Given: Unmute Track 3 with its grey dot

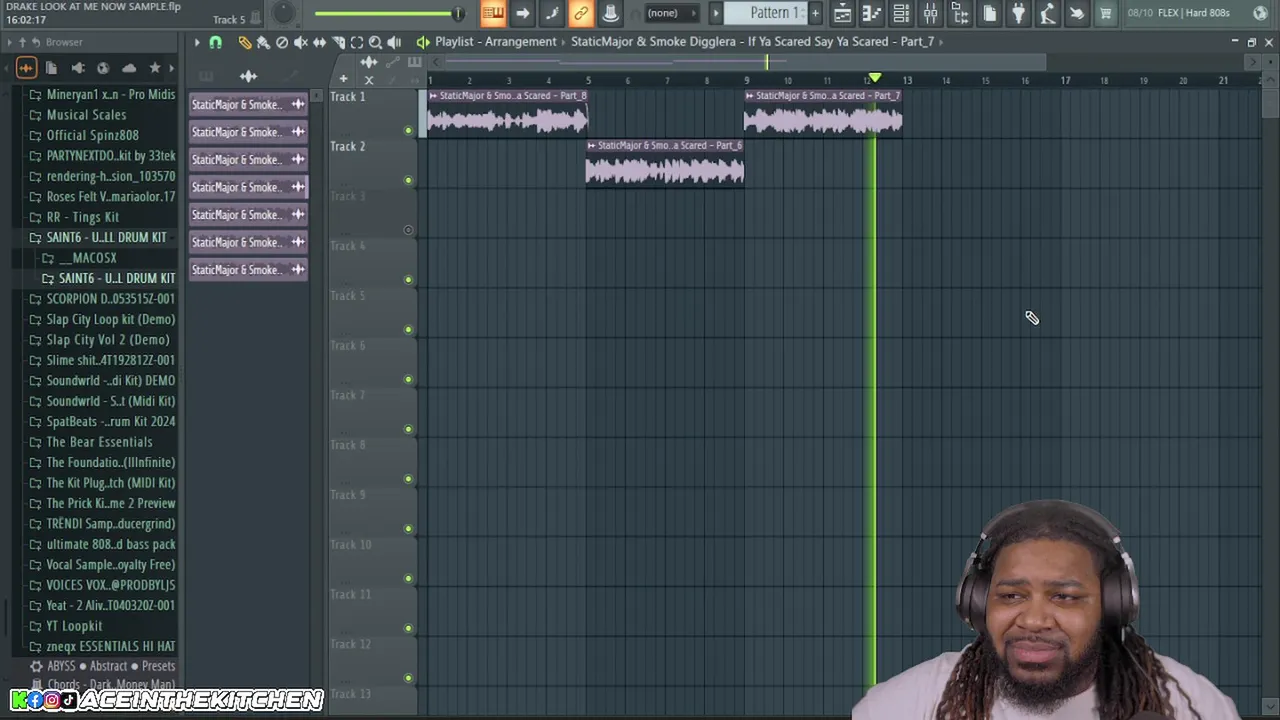Looking at the screenshot, I should [x=408, y=230].
